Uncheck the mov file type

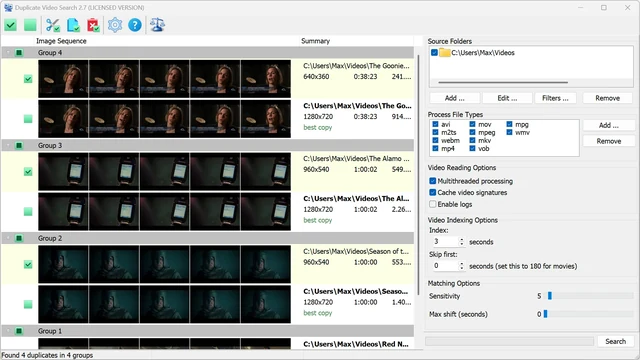[x=472, y=124]
